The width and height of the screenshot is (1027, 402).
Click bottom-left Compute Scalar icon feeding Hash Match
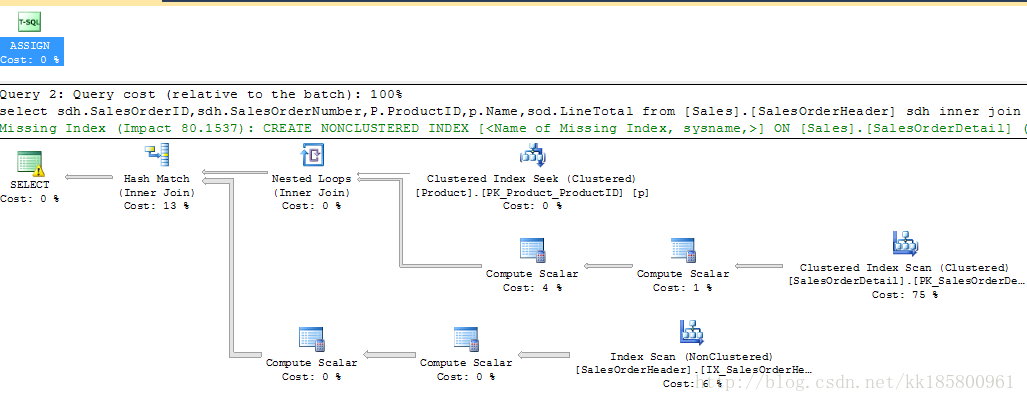[x=312, y=340]
